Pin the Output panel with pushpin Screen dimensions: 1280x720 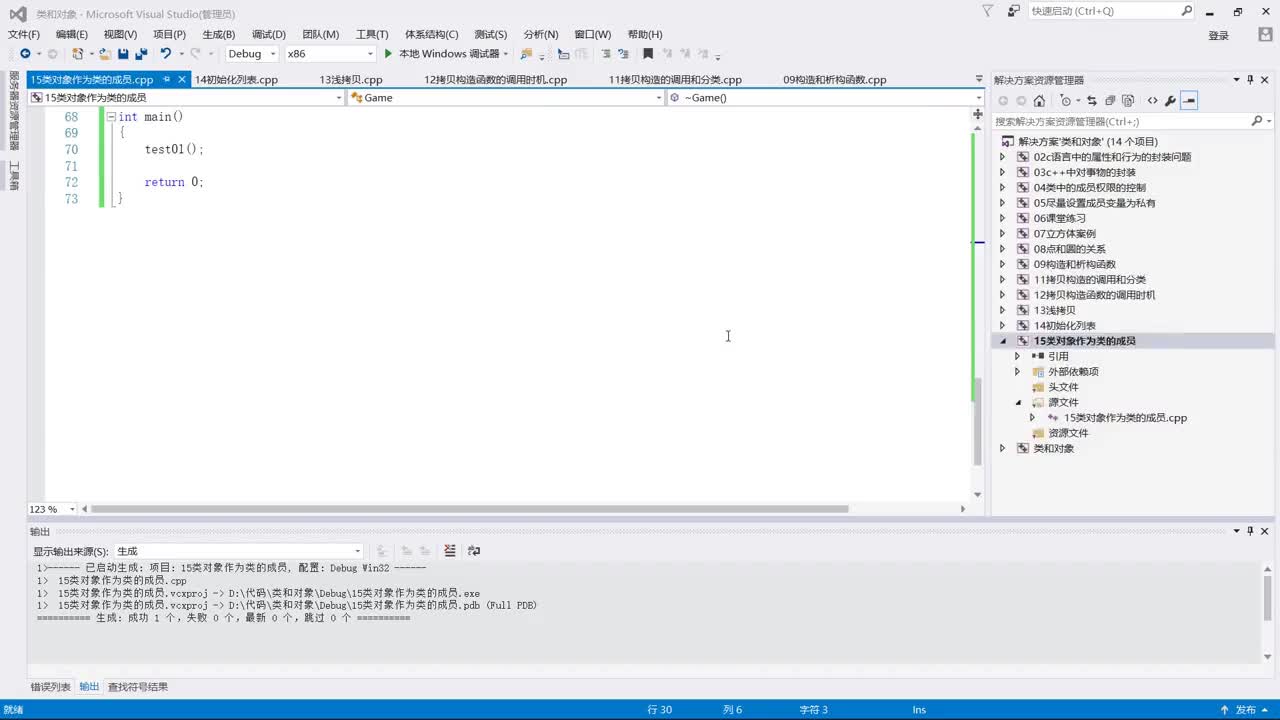pyautogui.click(x=1250, y=531)
